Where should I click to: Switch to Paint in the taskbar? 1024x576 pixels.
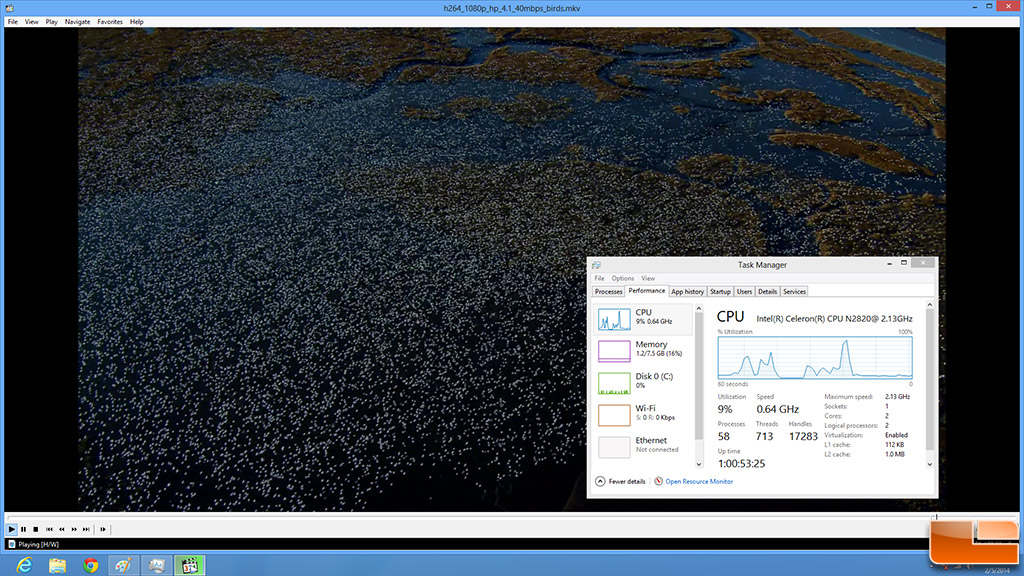(x=124, y=565)
